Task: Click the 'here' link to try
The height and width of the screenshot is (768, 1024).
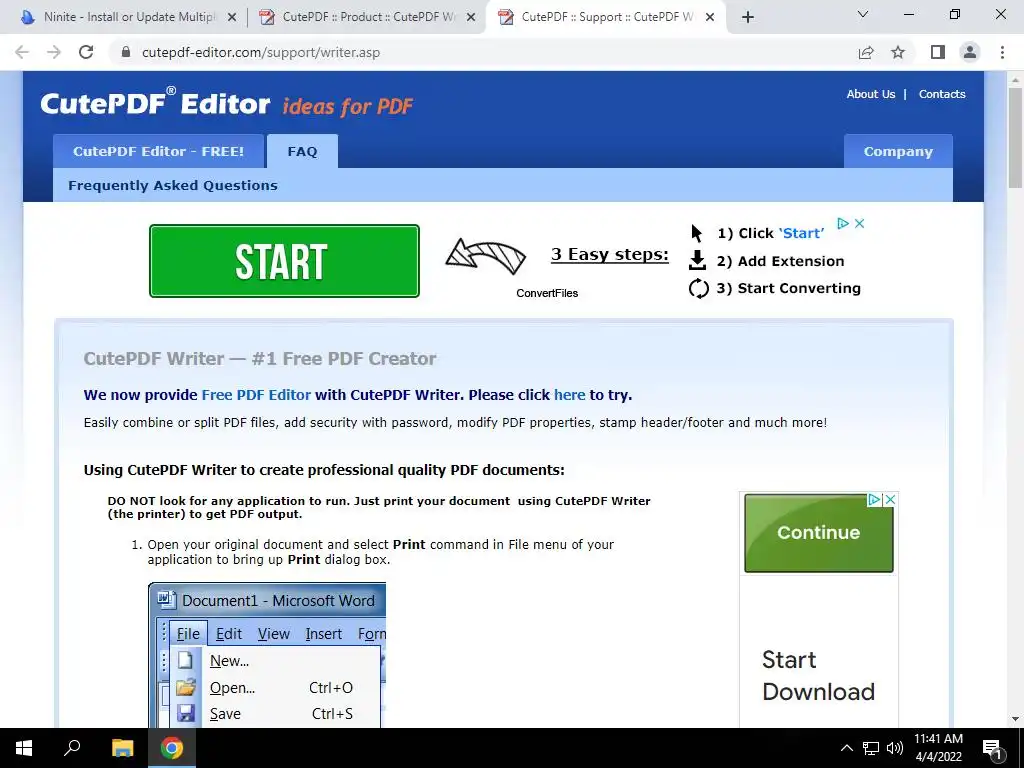Action: (569, 395)
